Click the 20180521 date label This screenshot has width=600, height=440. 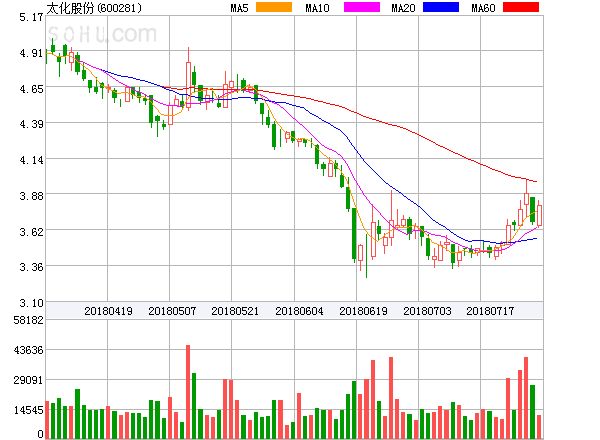235,311
